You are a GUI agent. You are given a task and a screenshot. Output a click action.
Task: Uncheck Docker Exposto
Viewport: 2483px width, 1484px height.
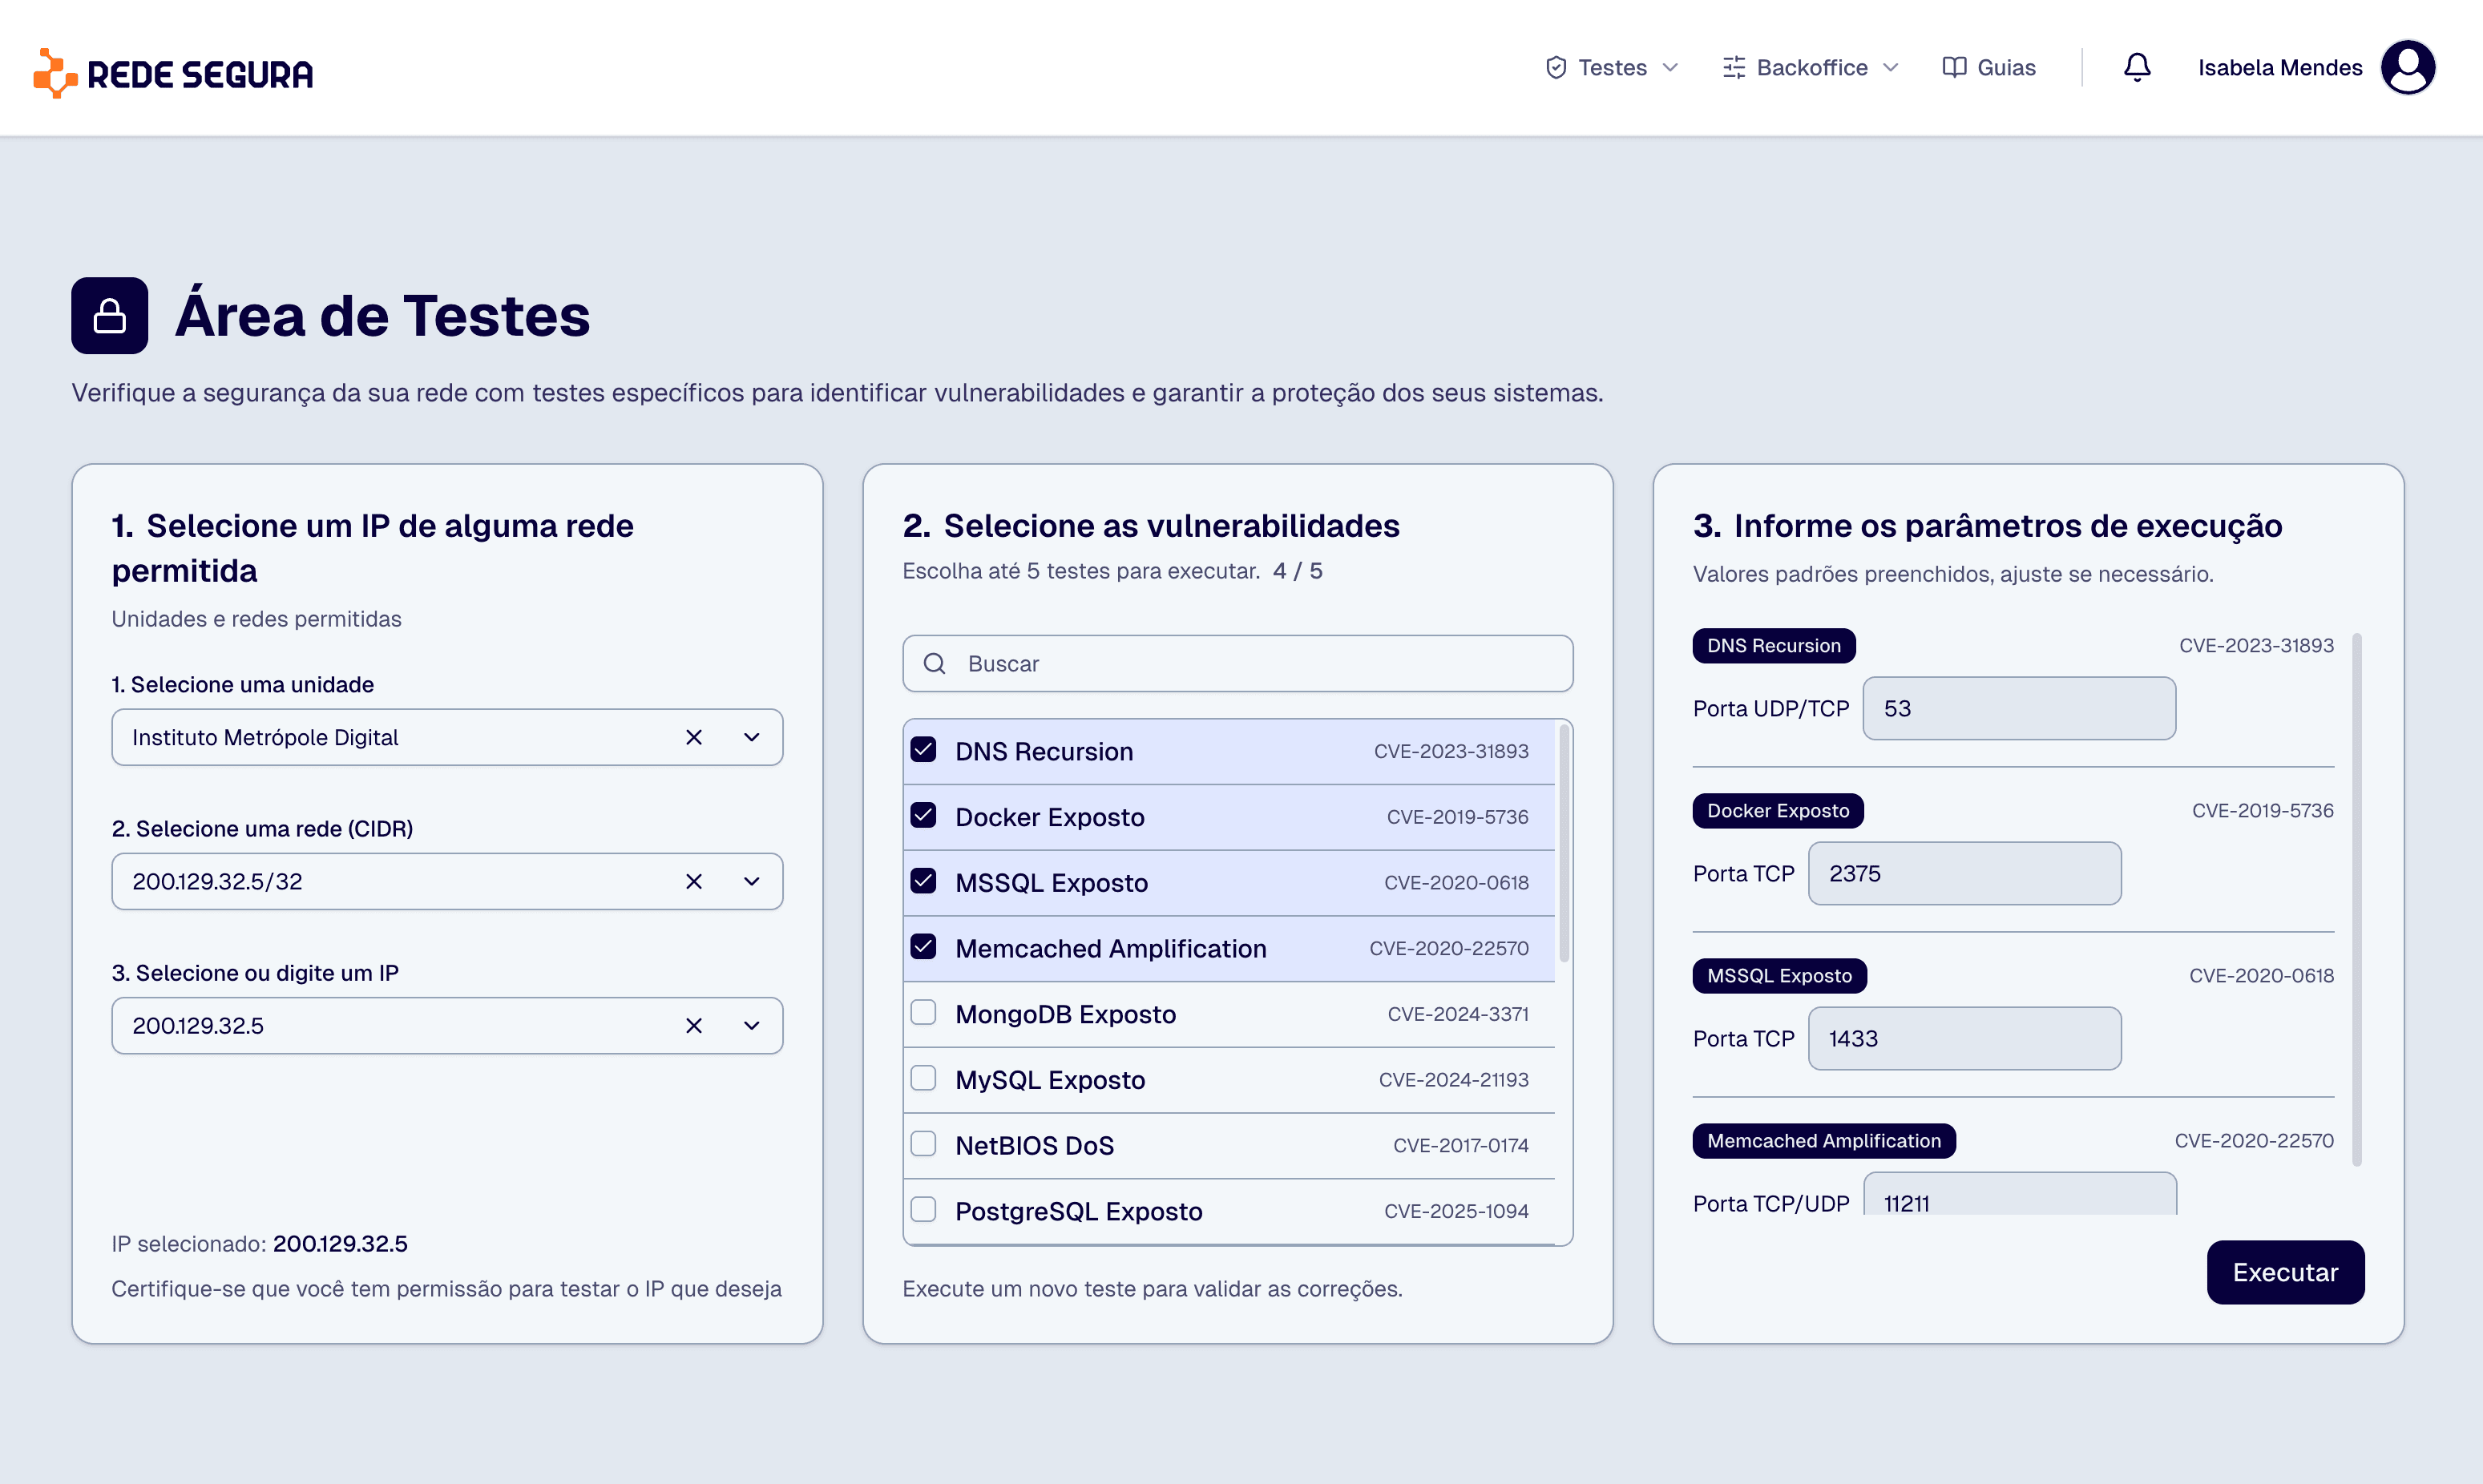pyautogui.click(x=924, y=816)
